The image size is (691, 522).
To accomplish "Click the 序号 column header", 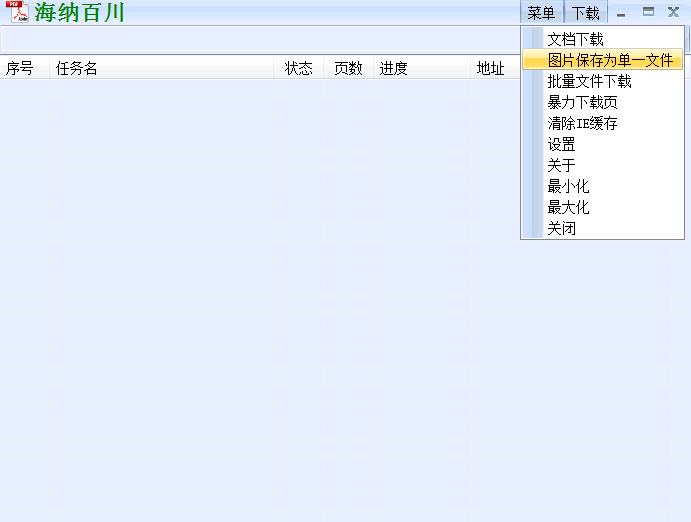I will [20, 68].
